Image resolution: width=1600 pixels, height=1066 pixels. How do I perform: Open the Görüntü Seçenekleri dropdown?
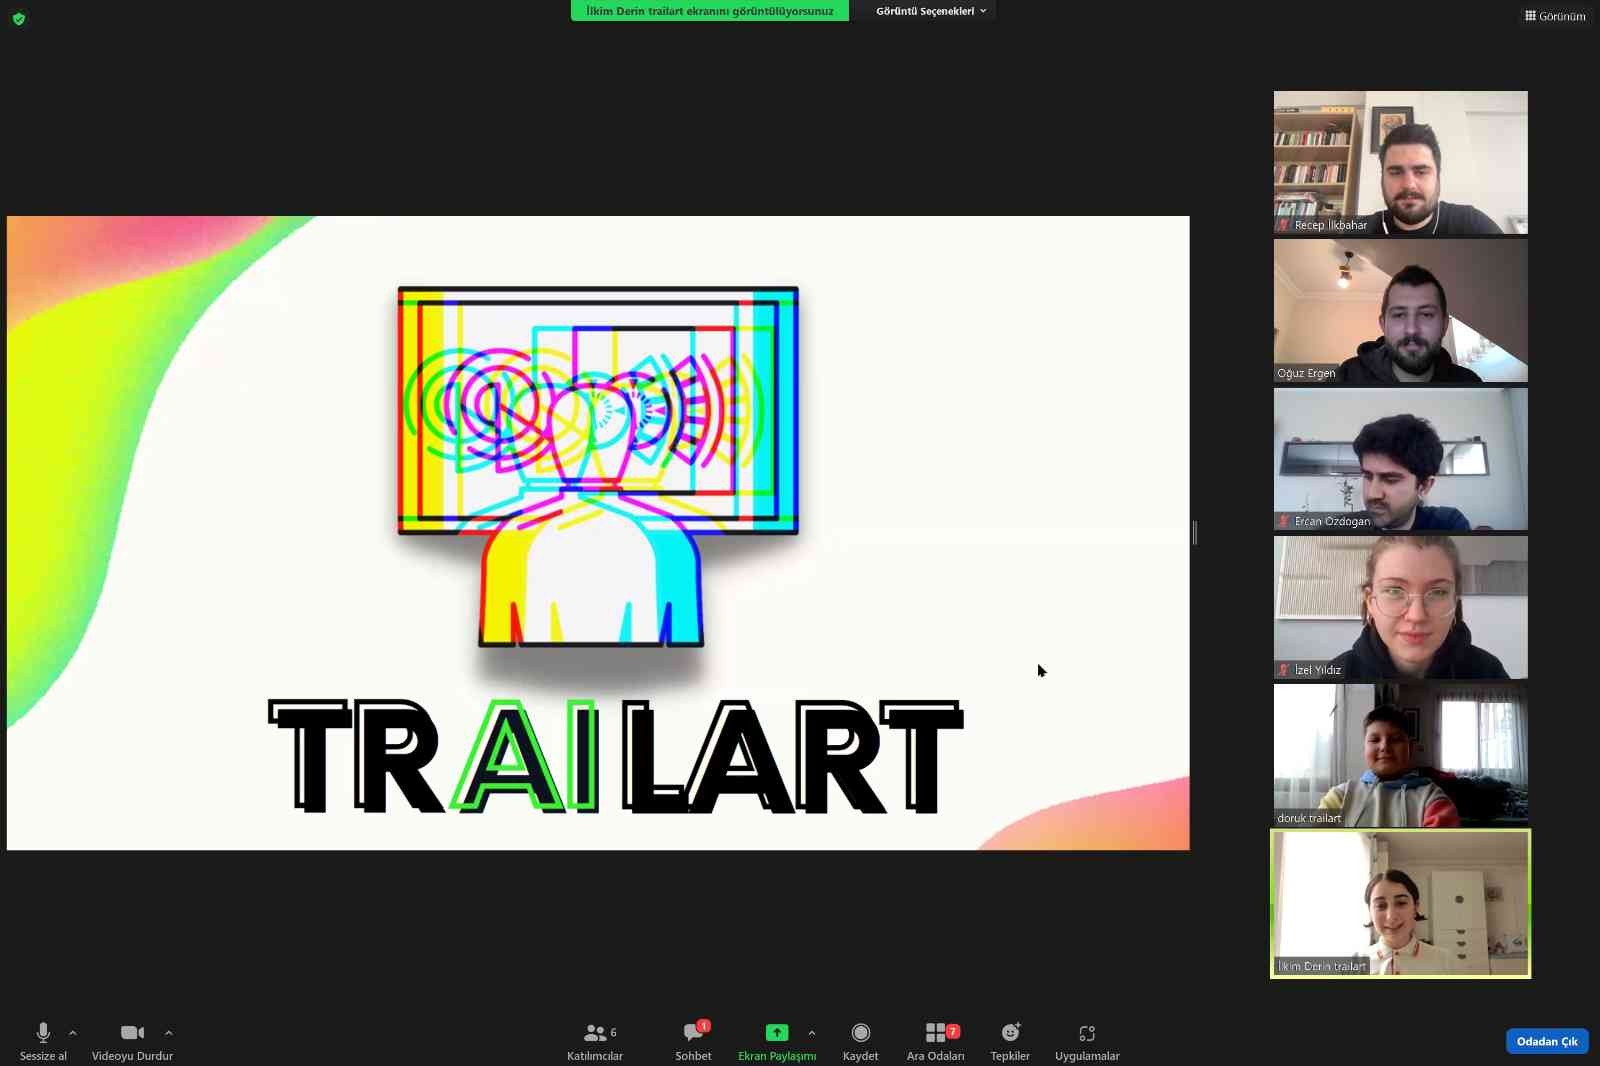930,11
